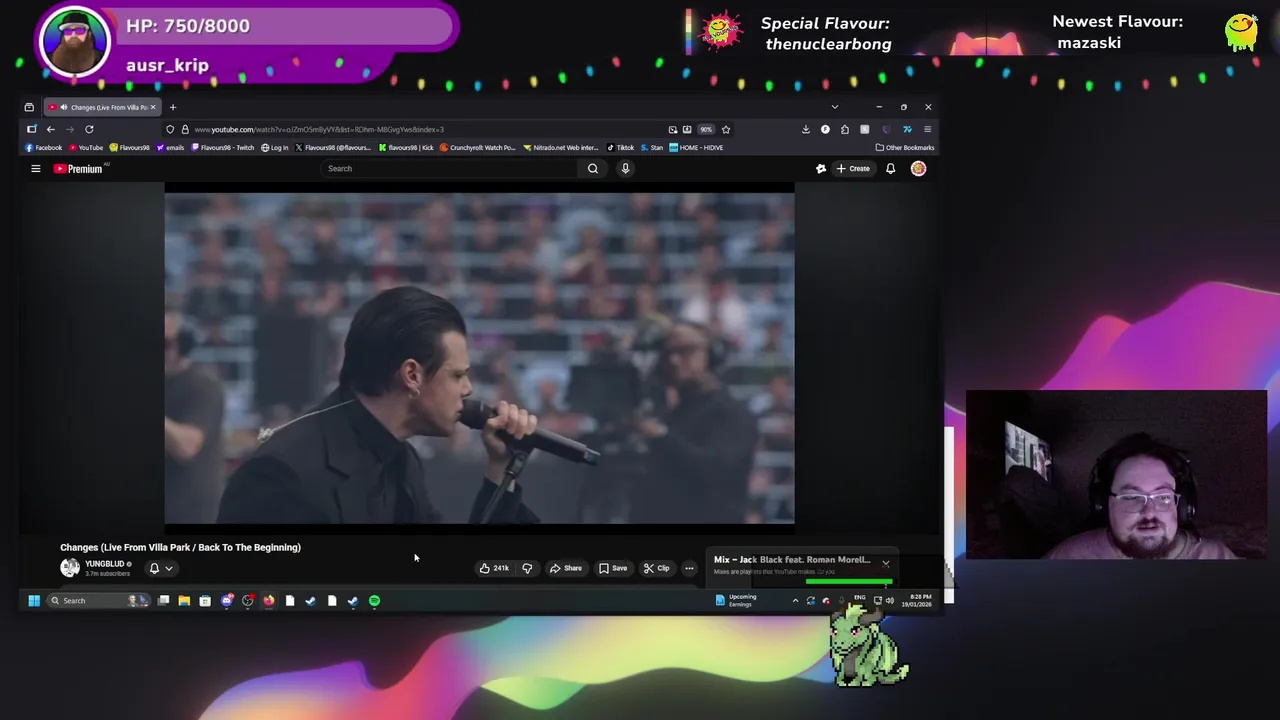1280x720 pixels.
Task: Bookmark this page with the star icon
Action: [726, 129]
